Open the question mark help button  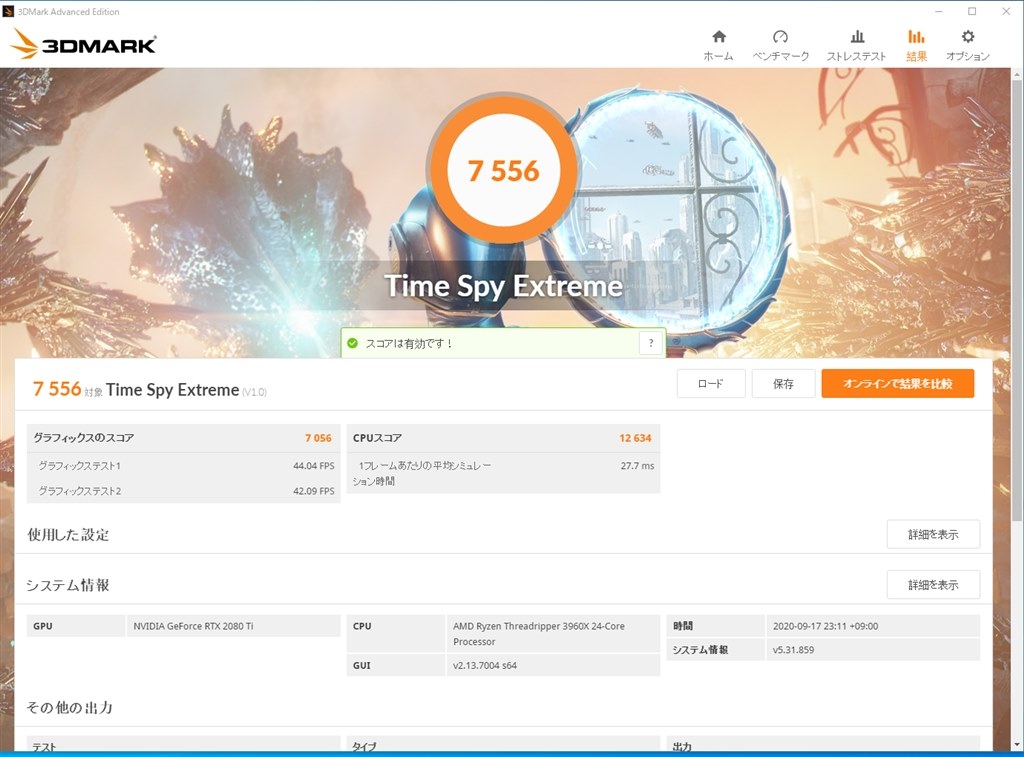[651, 343]
